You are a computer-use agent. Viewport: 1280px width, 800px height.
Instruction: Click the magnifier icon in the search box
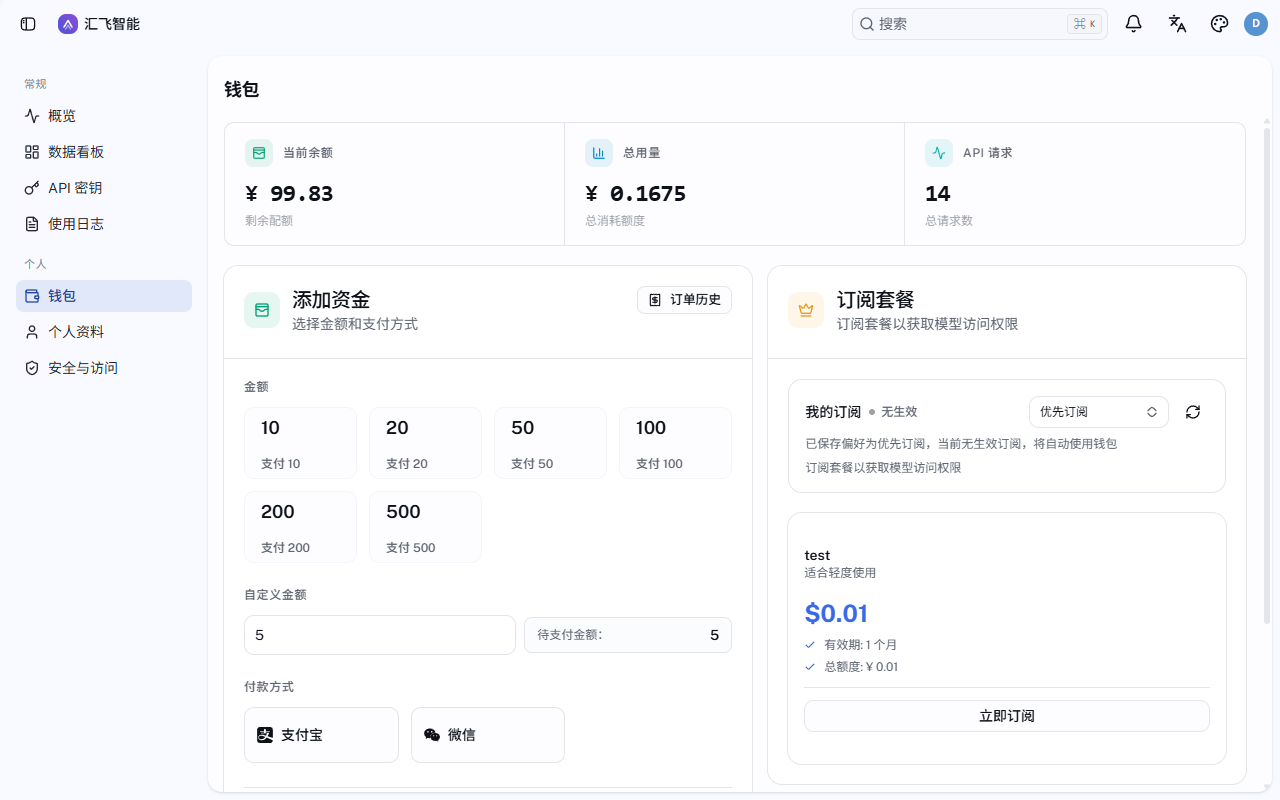(x=867, y=24)
